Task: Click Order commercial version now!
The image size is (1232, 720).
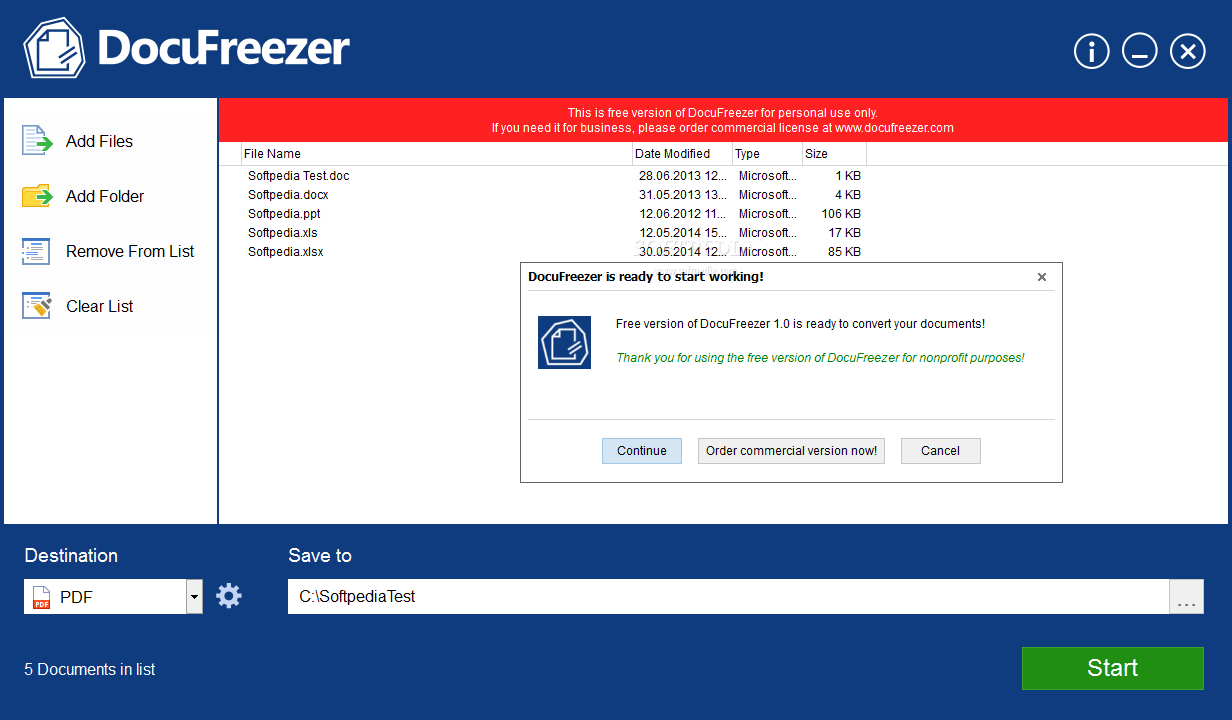Action: pos(791,451)
